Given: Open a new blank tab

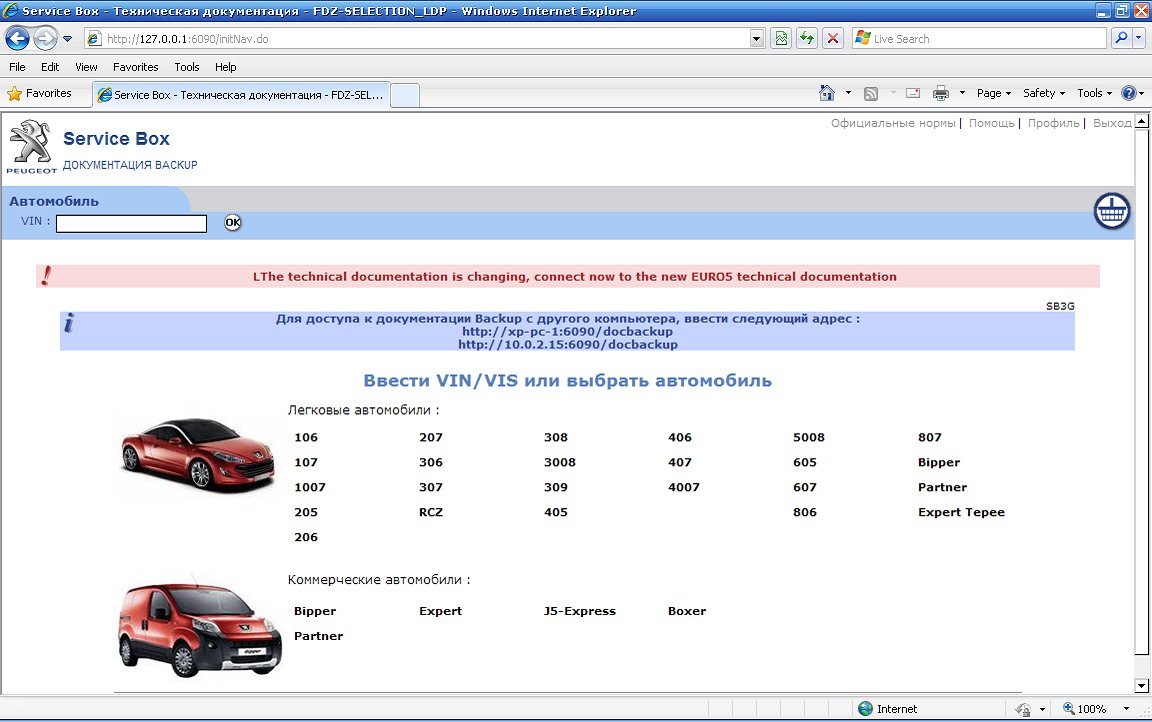Looking at the screenshot, I should pyautogui.click(x=405, y=95).
